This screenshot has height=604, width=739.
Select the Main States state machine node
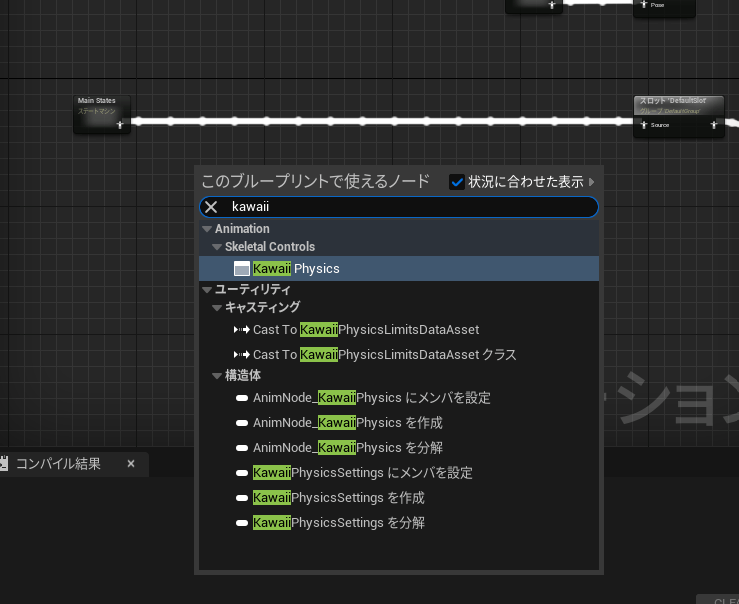point(102,114)
